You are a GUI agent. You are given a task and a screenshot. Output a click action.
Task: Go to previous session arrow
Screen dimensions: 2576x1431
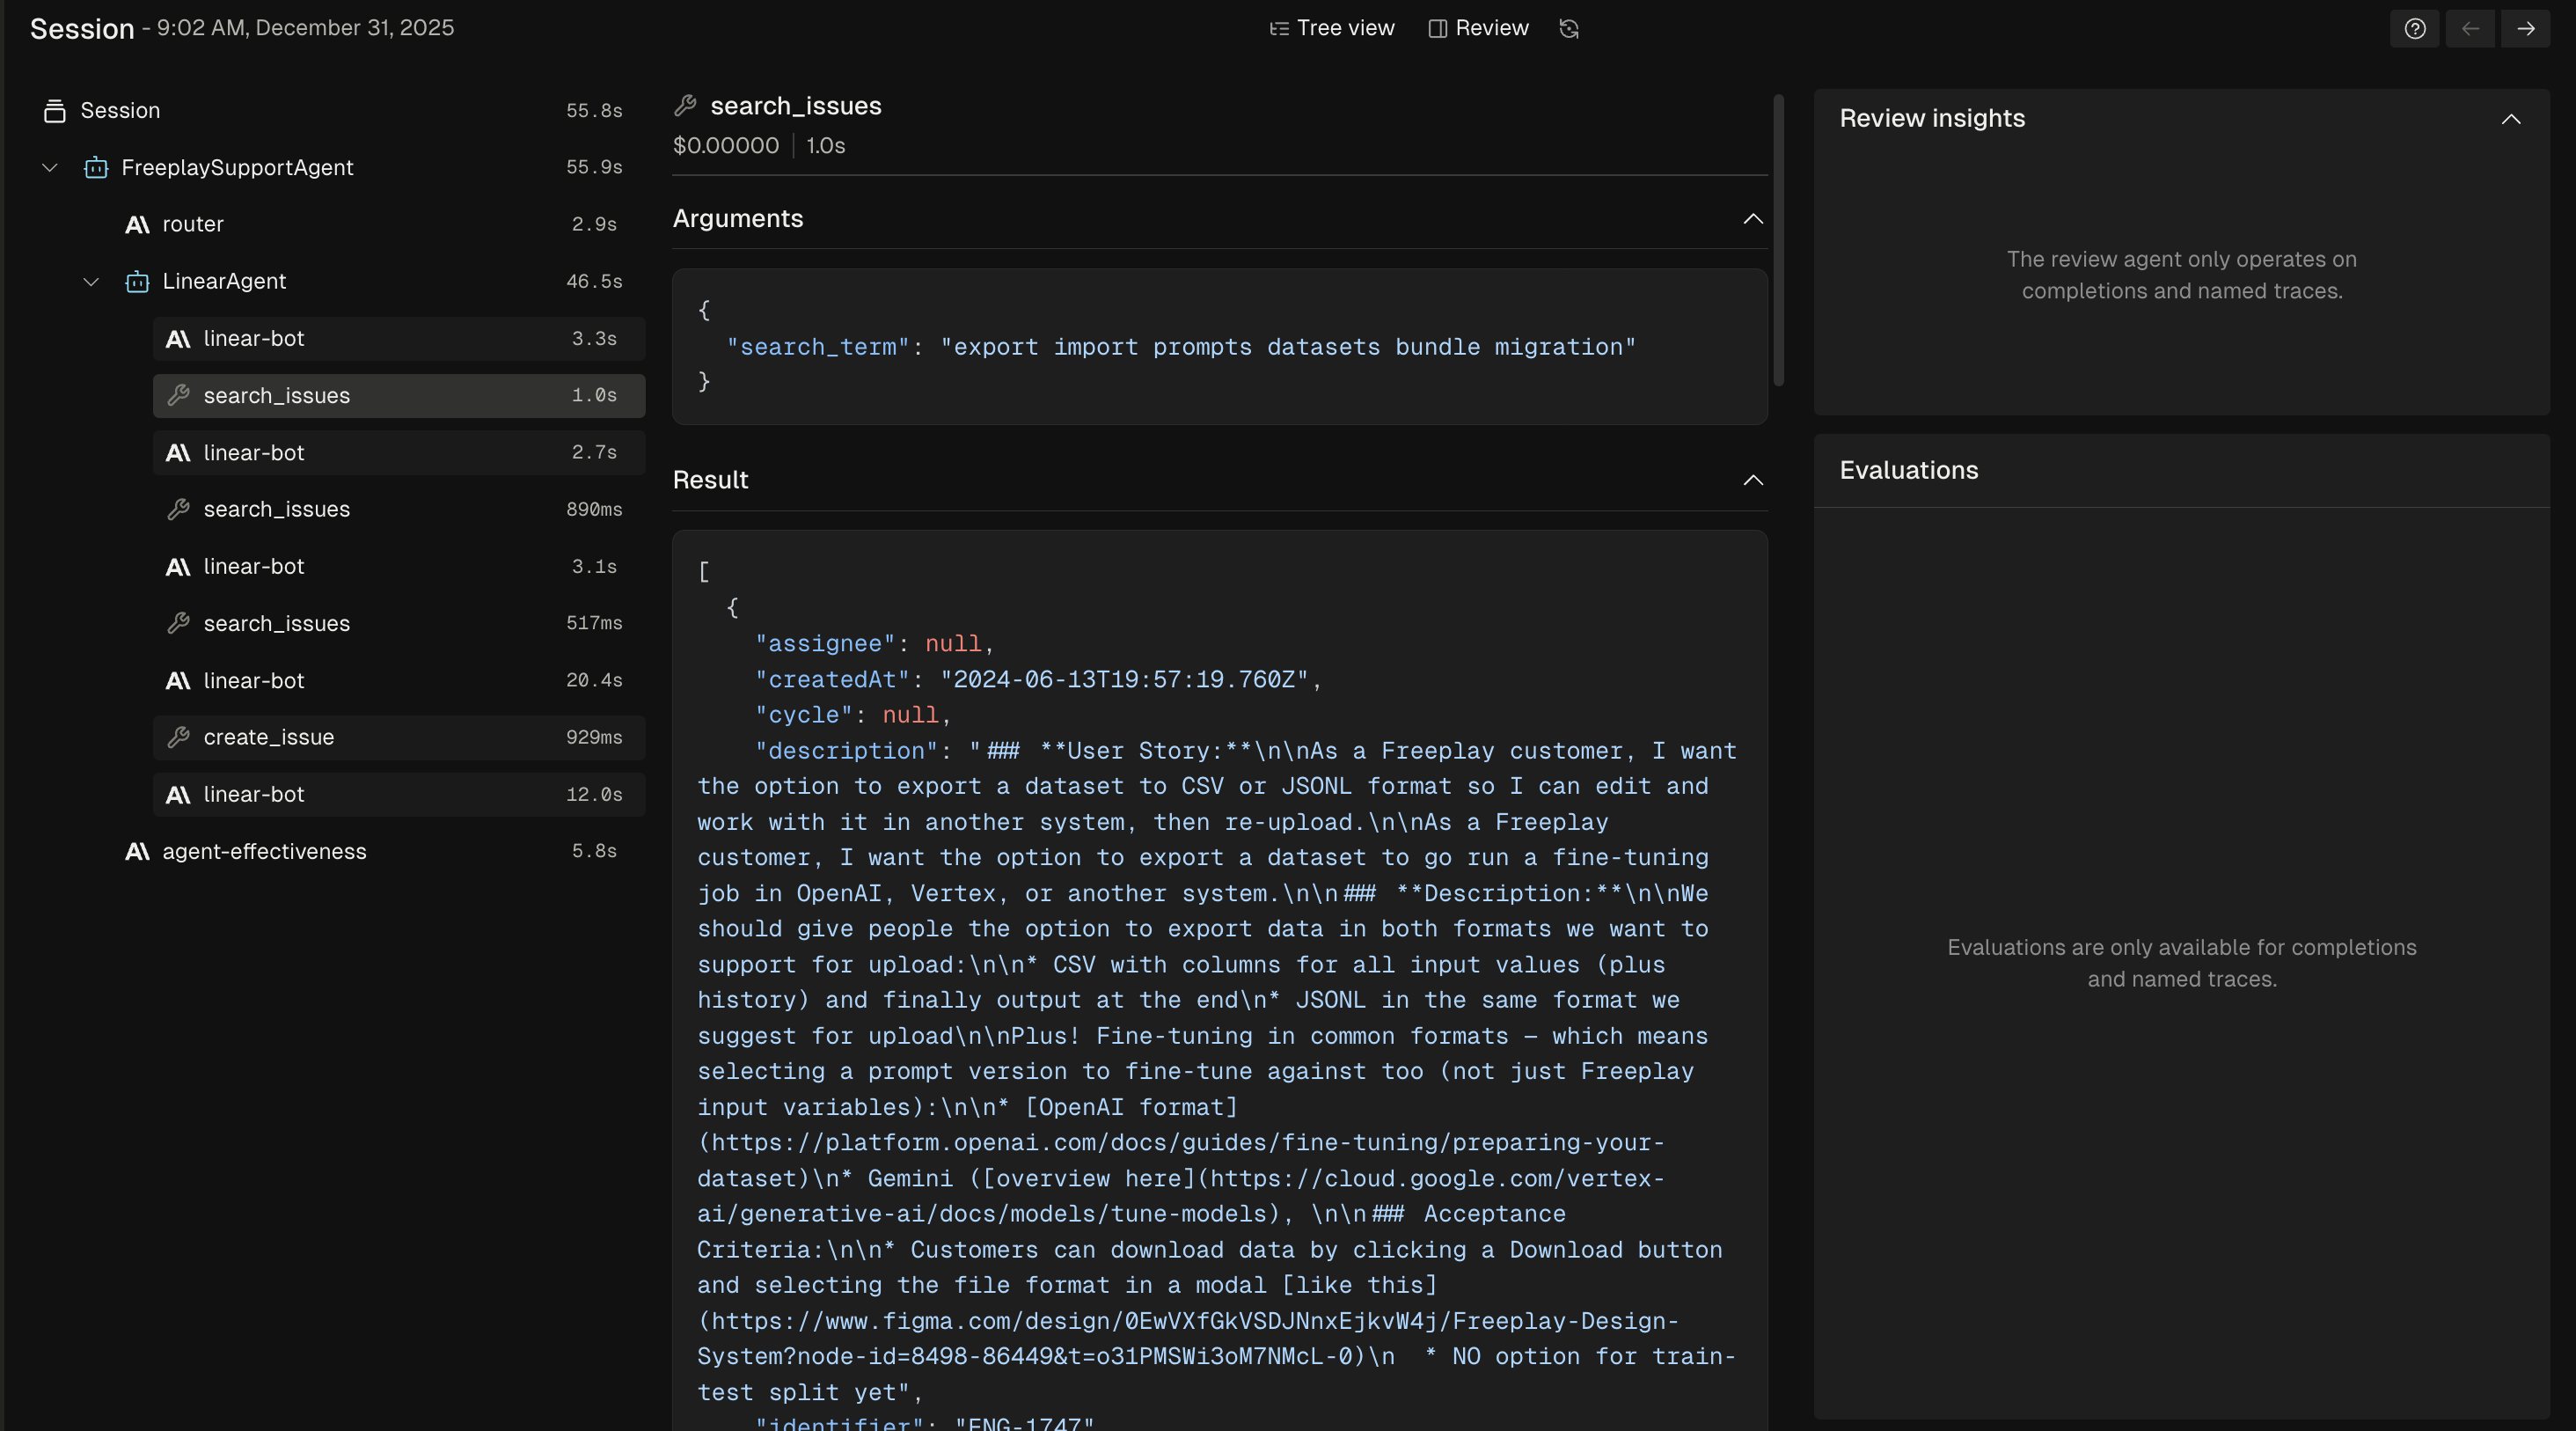[x=2470, y=28]
